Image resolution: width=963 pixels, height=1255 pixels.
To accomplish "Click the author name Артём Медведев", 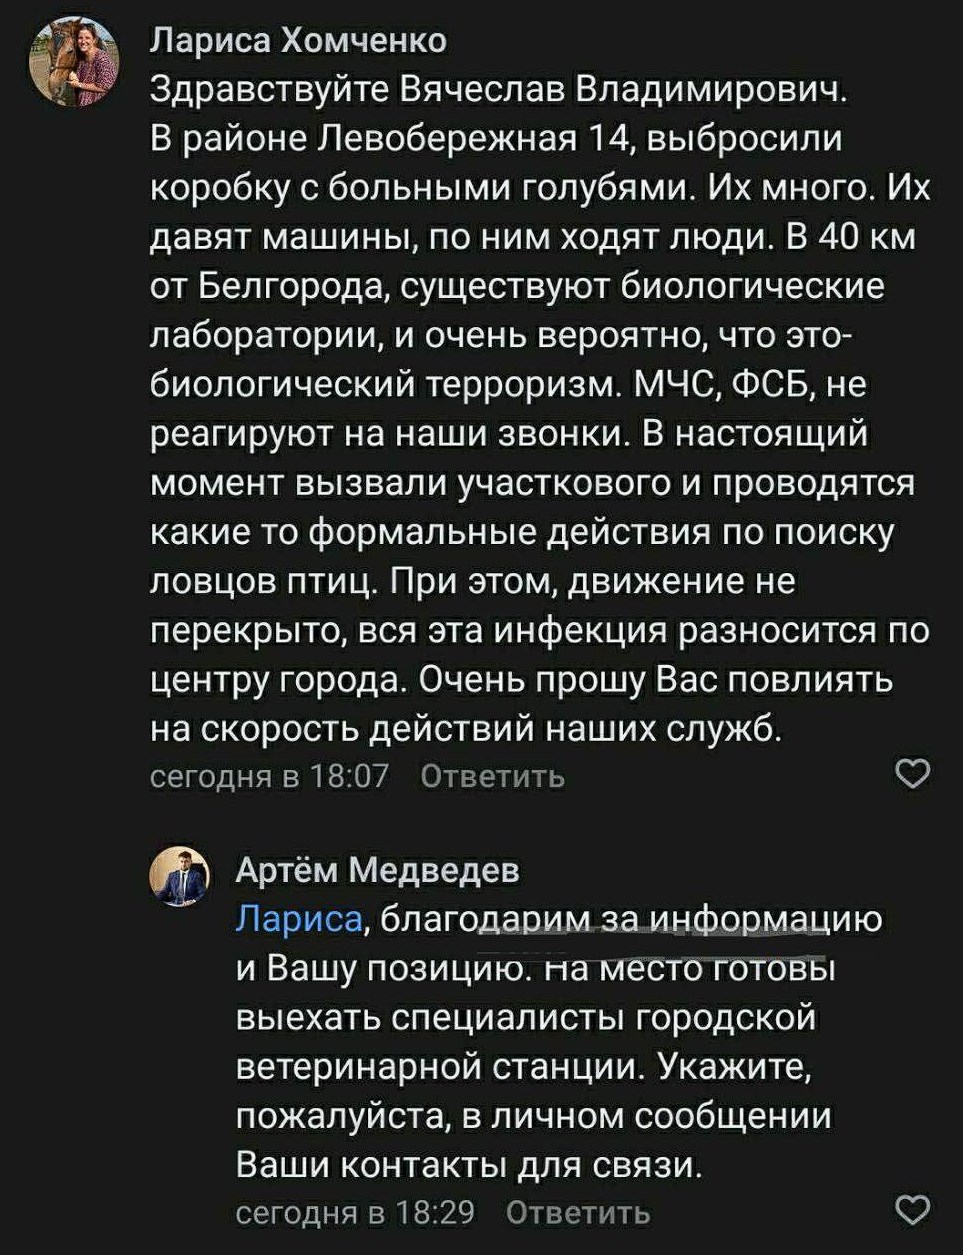I will 377,871.
